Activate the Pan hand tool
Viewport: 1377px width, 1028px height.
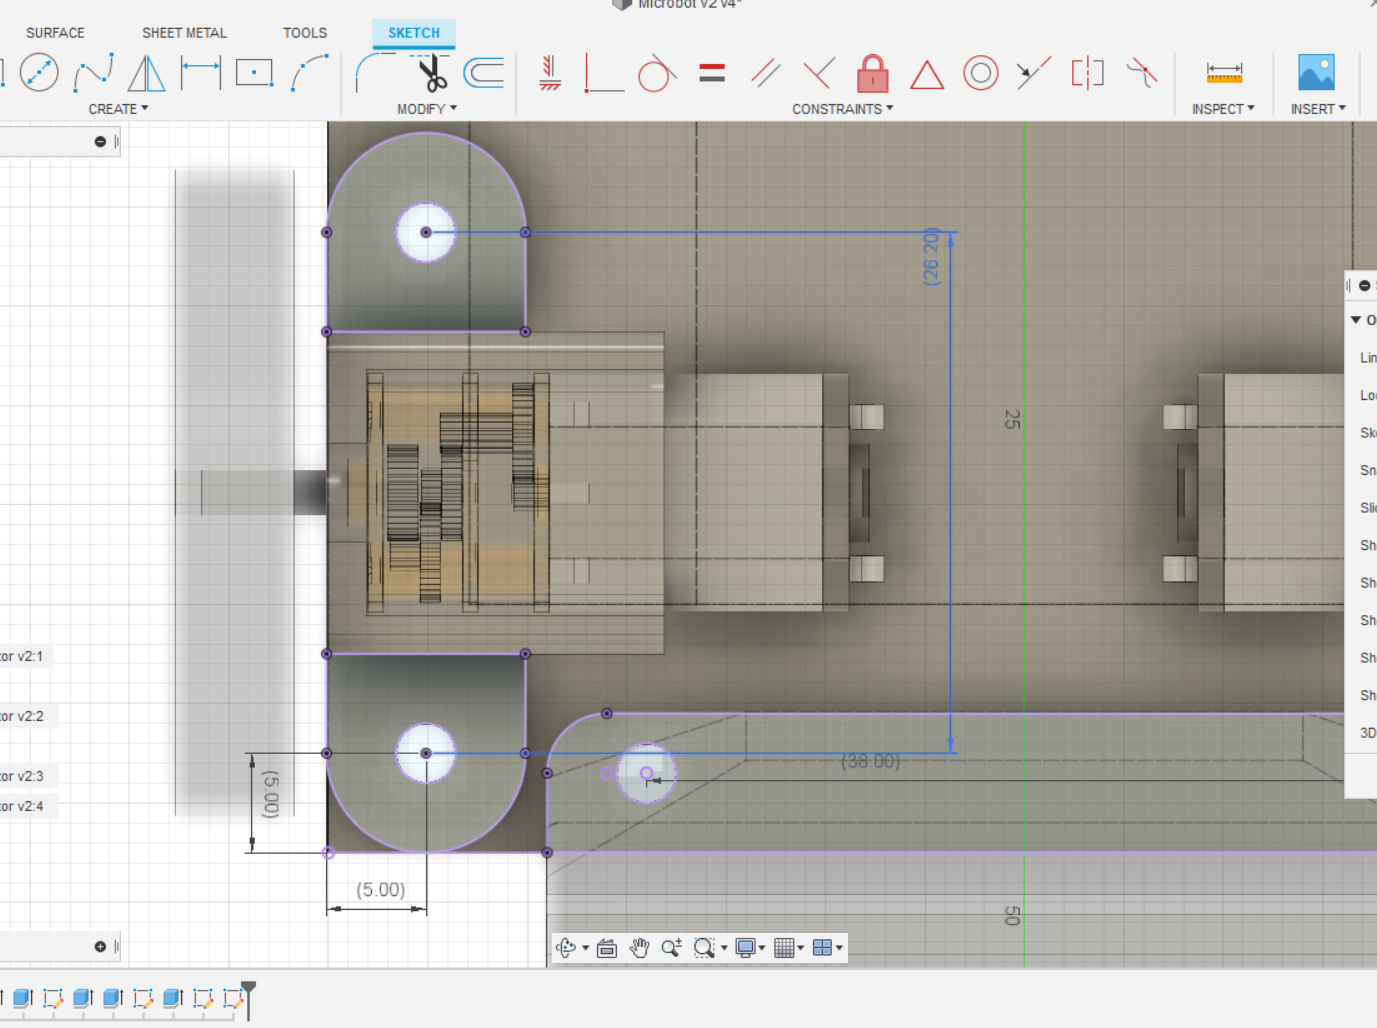(640, 948)
